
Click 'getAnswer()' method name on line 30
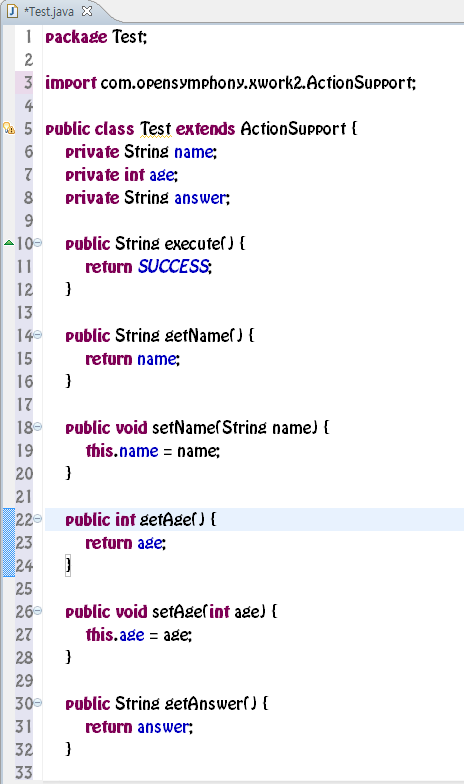210,704
